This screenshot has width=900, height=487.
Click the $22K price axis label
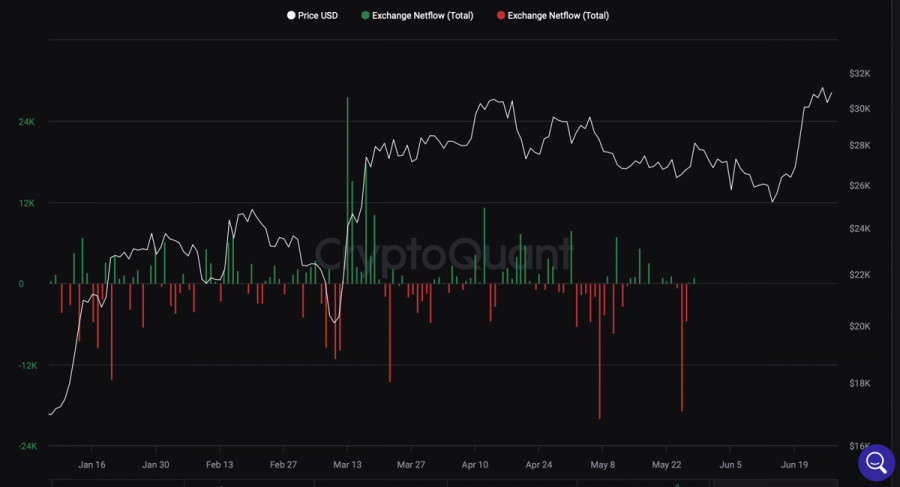(x=860, y=275)
